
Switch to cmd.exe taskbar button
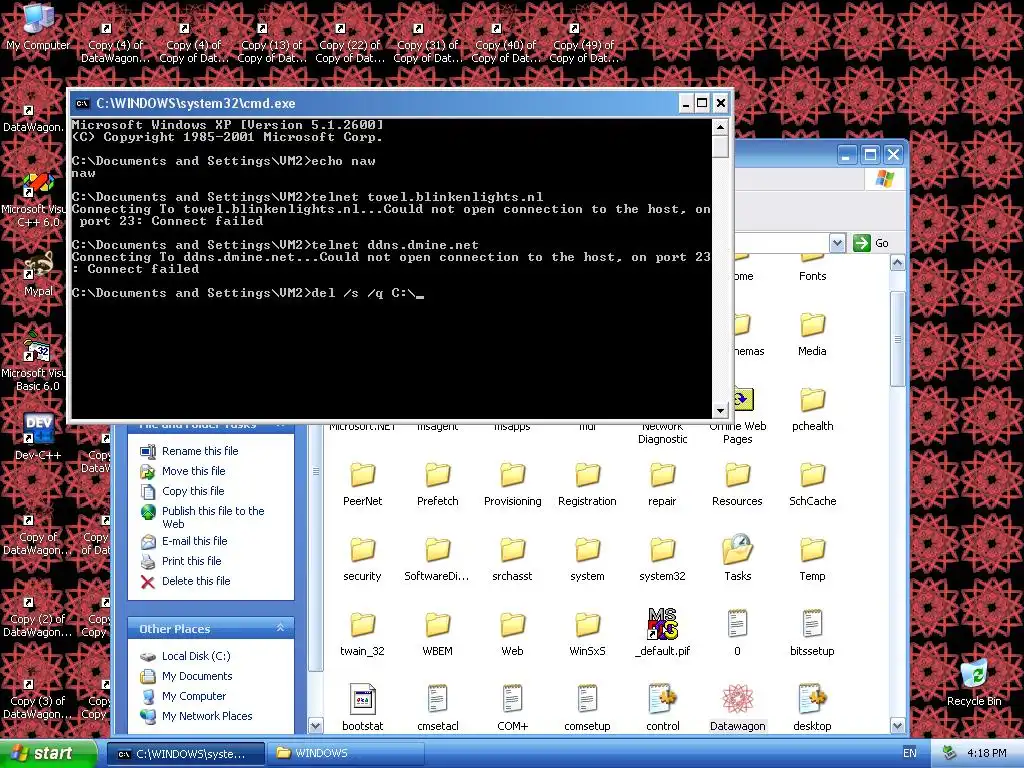[185, 754]
